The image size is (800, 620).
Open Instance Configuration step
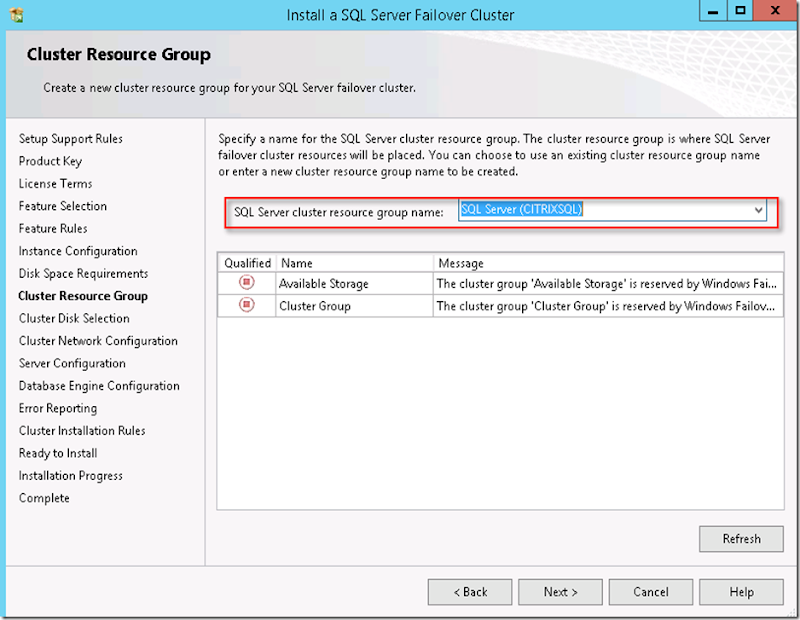pos(78,251)
